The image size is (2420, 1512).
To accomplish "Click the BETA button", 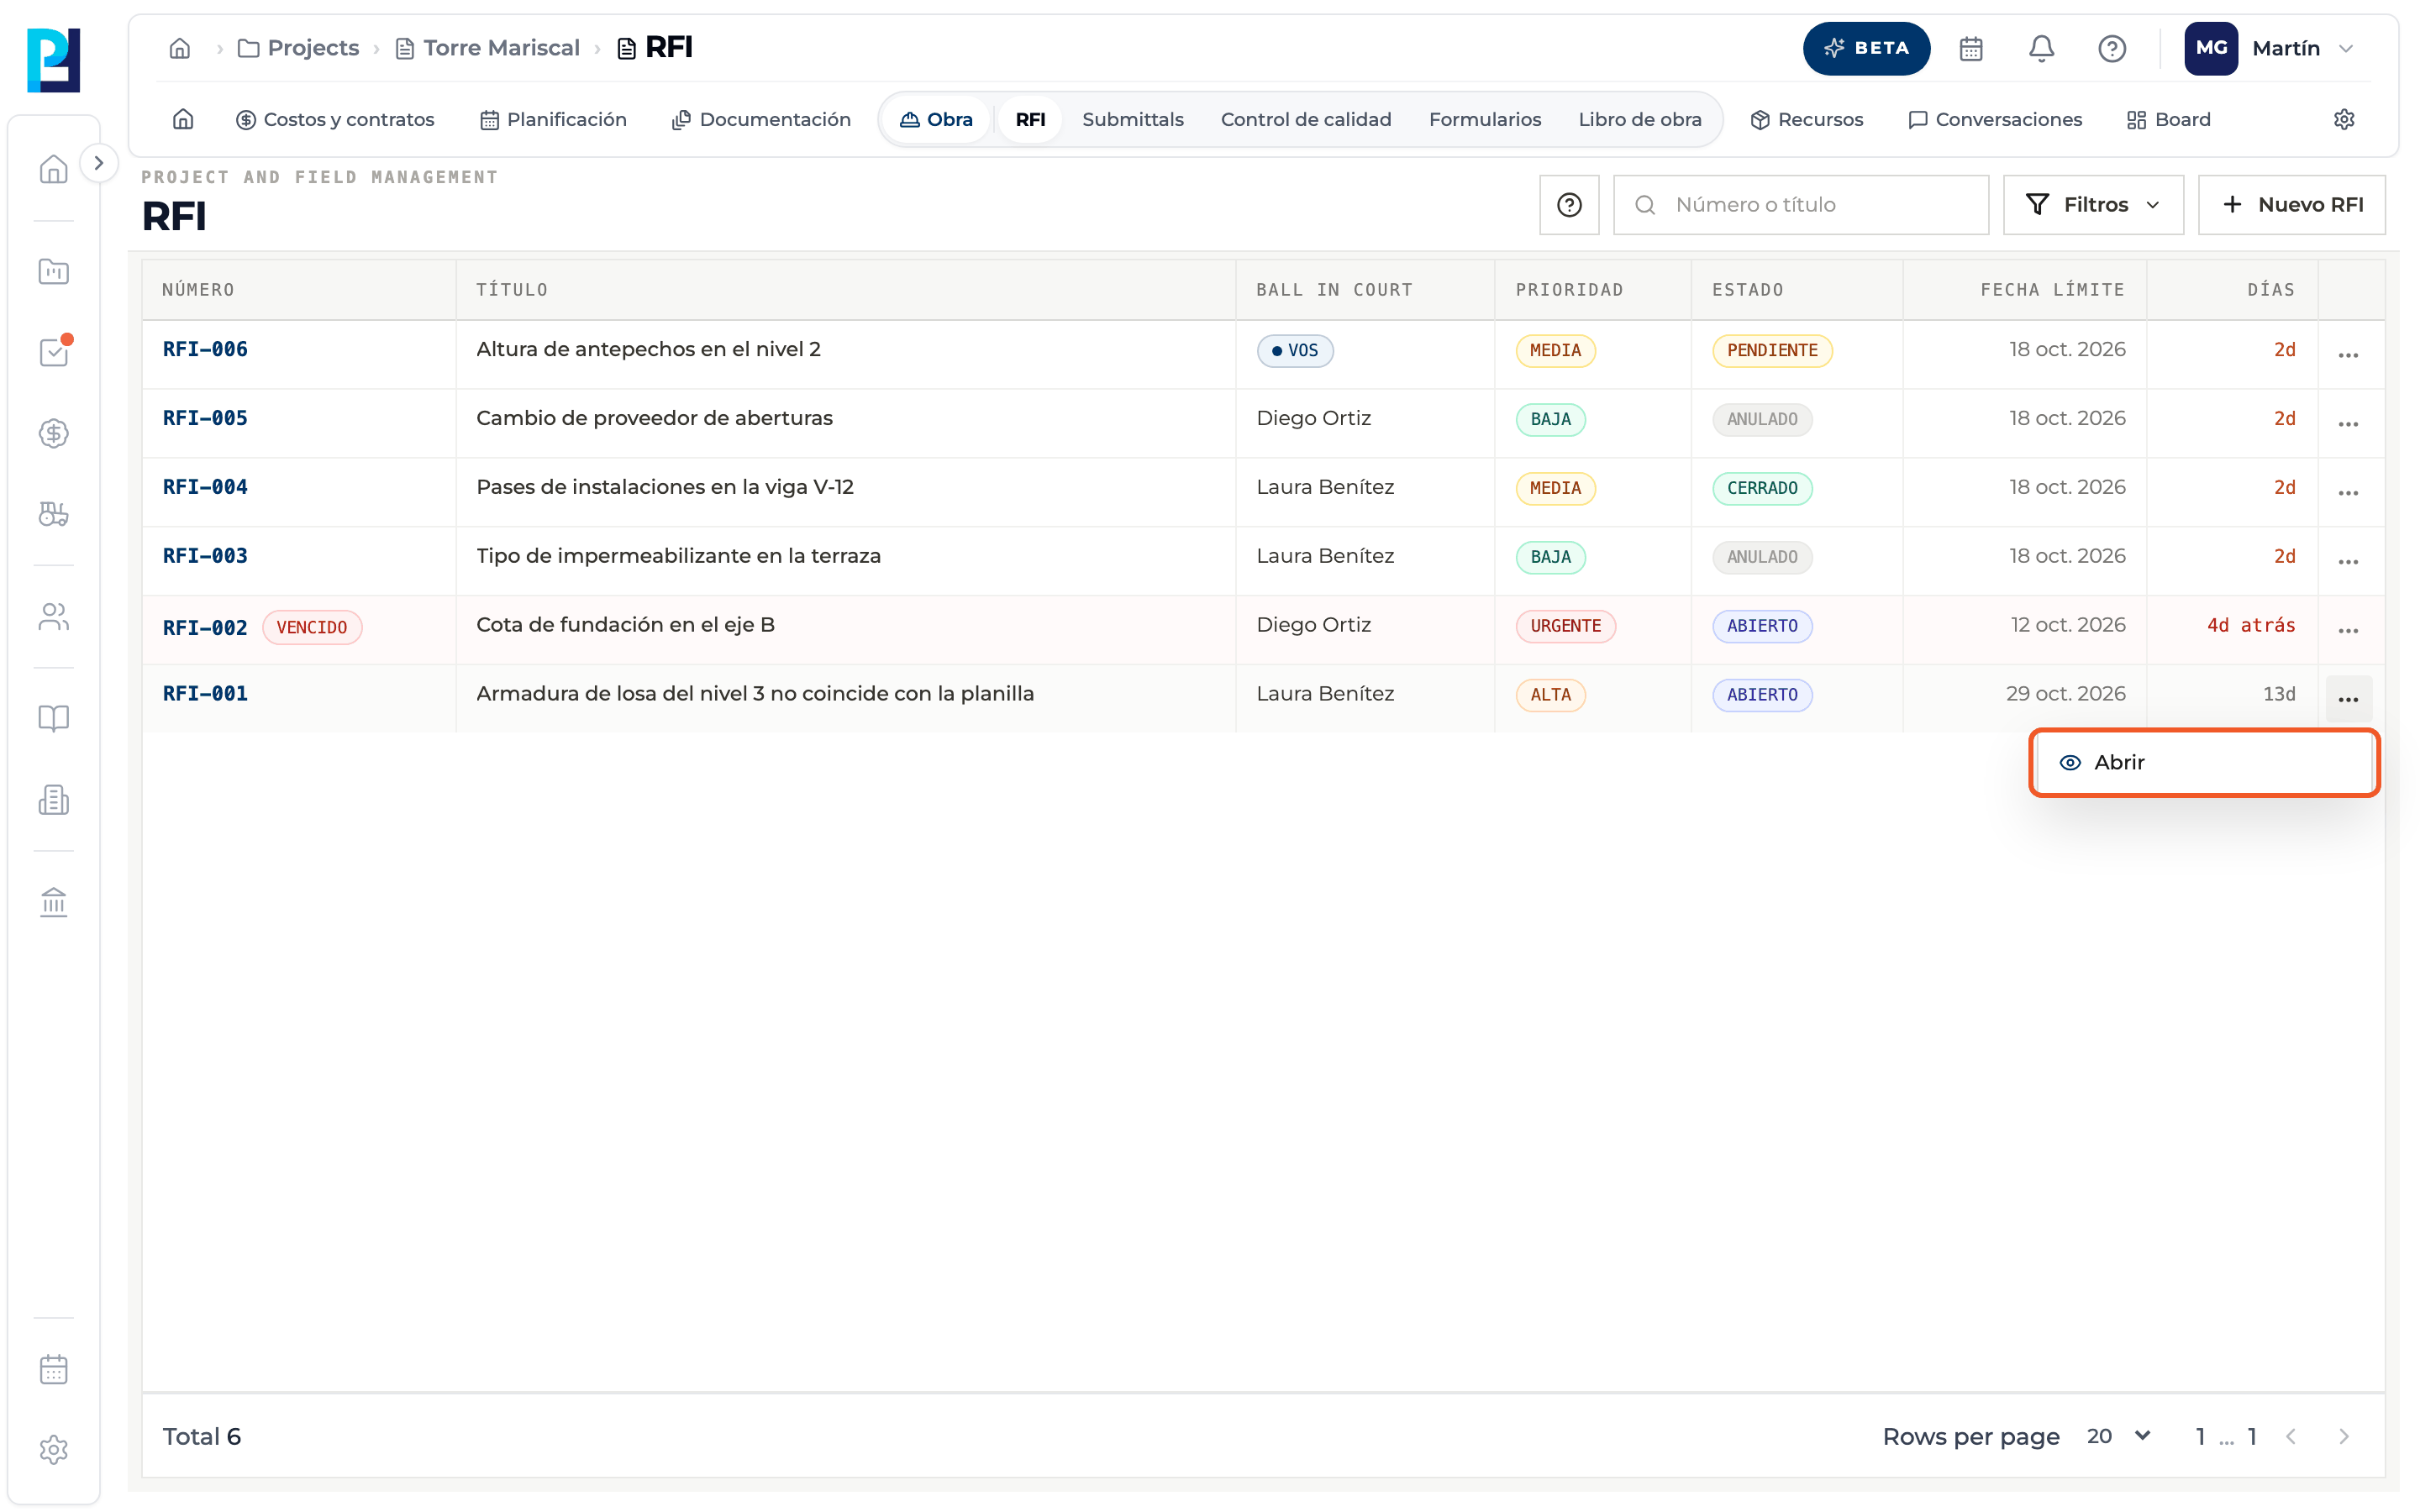I will 1866,48.
